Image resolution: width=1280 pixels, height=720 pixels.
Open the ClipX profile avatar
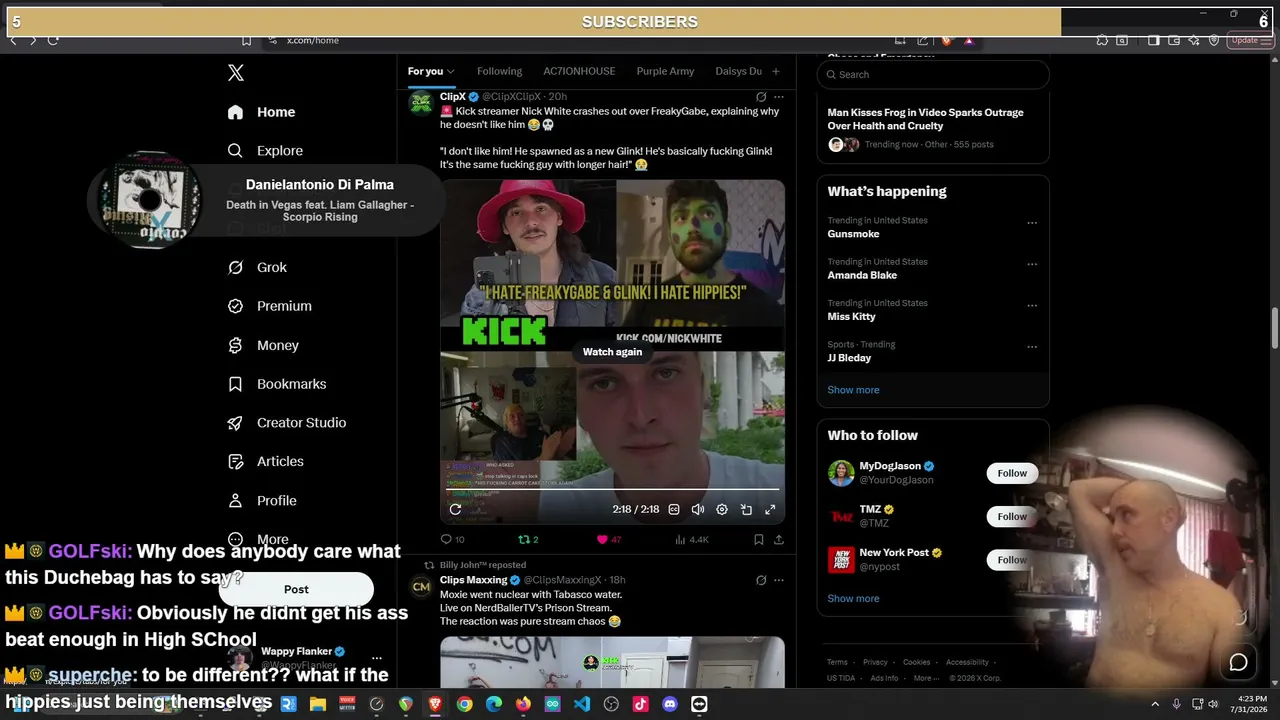pos(421,103)
